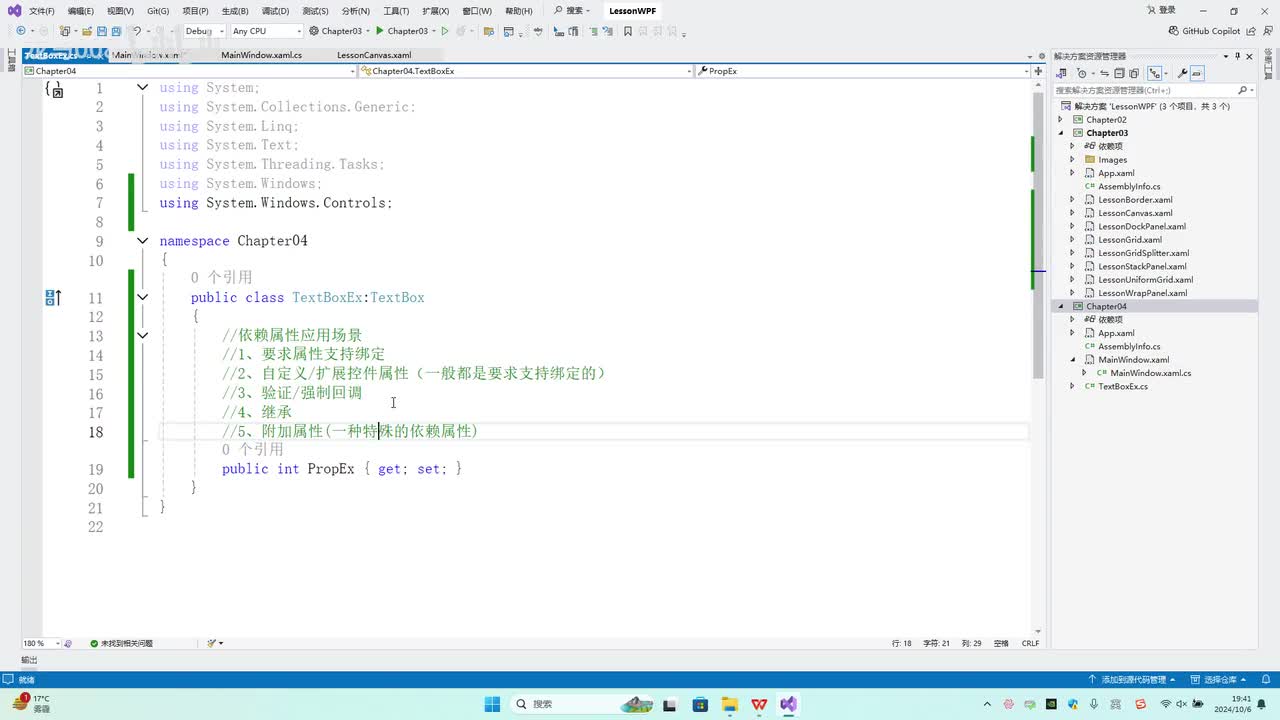Switch to the MainWindow.xaml.cs tab
Screen dimensions: 1280x720
[x=261, y=55]
